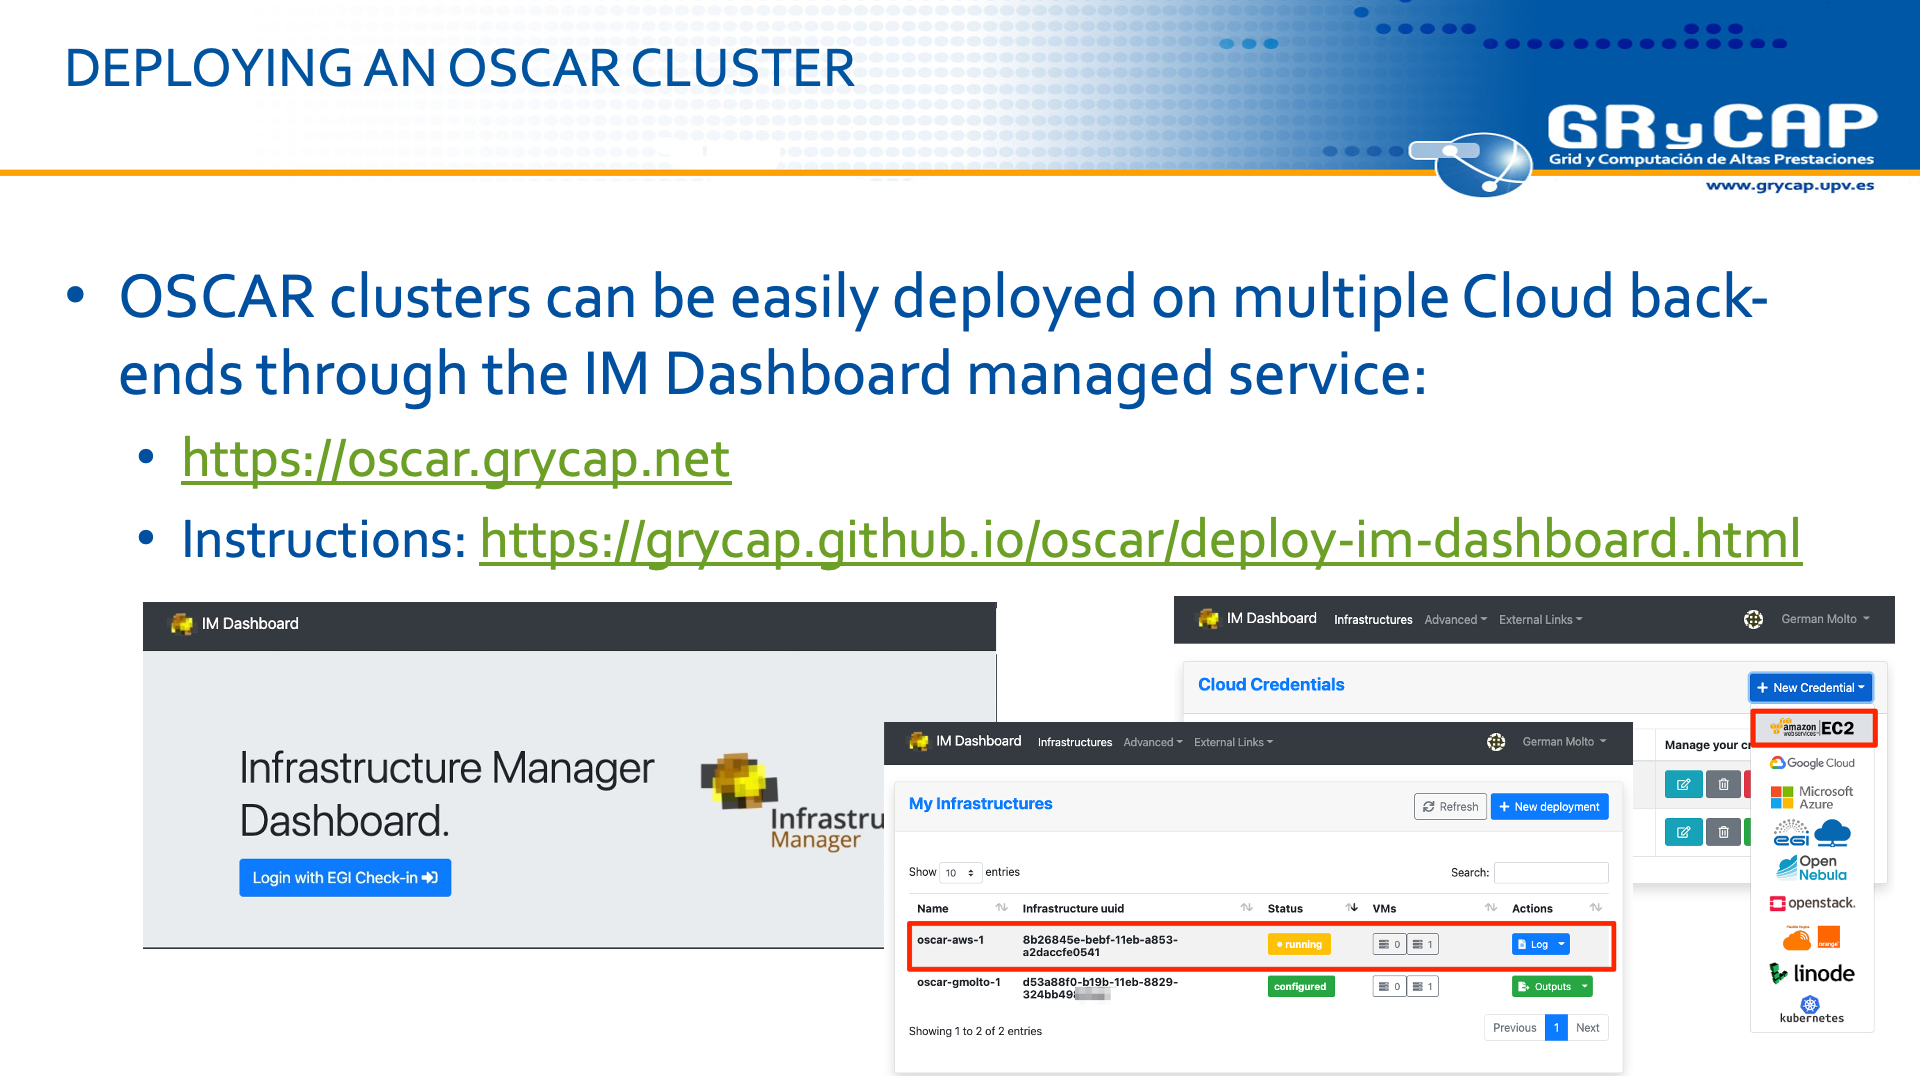Viewport: 1920px width, 1080px height.
Task: Click IM Dashboard title text in the login window
Action: 250,624
